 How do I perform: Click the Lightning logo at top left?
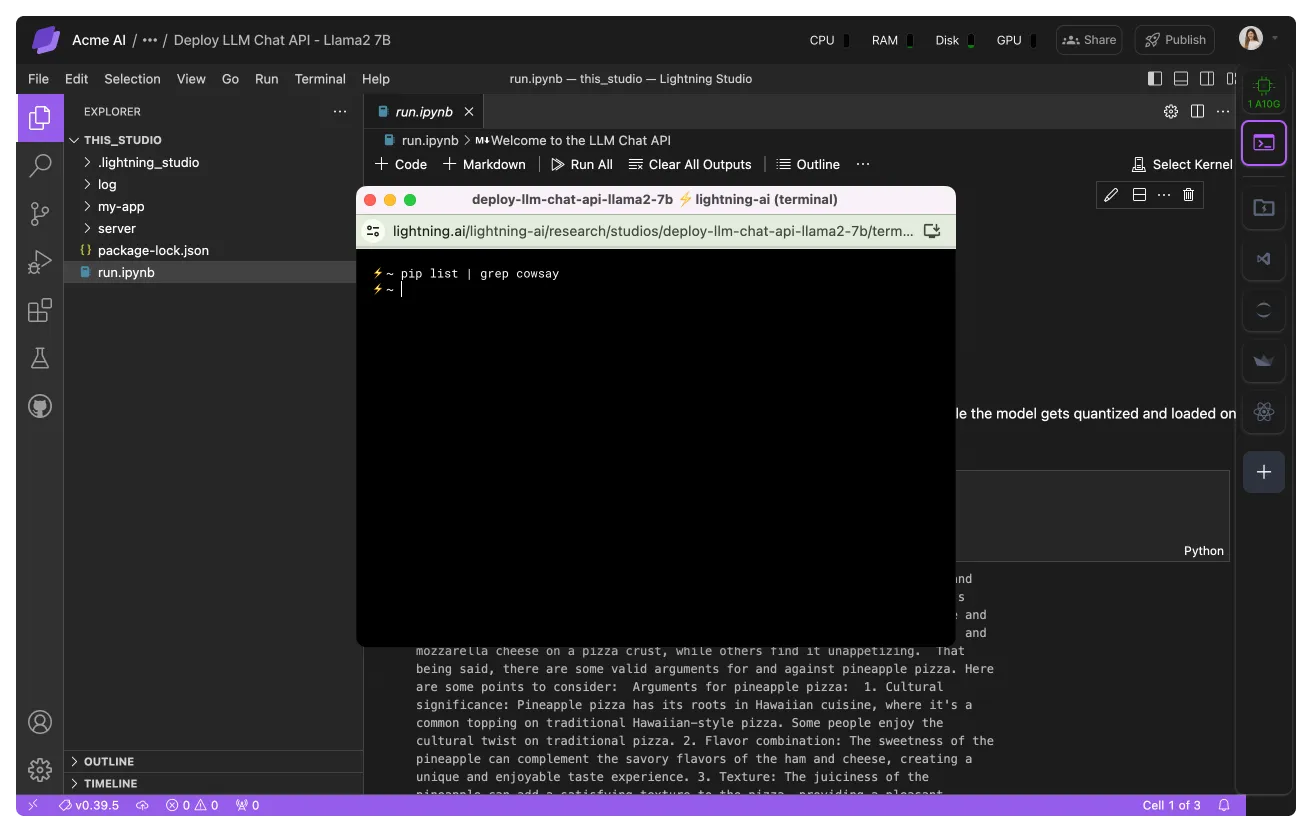click(46, 40)
